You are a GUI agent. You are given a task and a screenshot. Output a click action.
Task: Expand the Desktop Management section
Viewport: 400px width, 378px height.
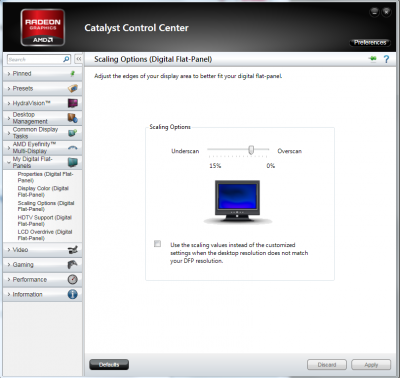tap(42, 118)
